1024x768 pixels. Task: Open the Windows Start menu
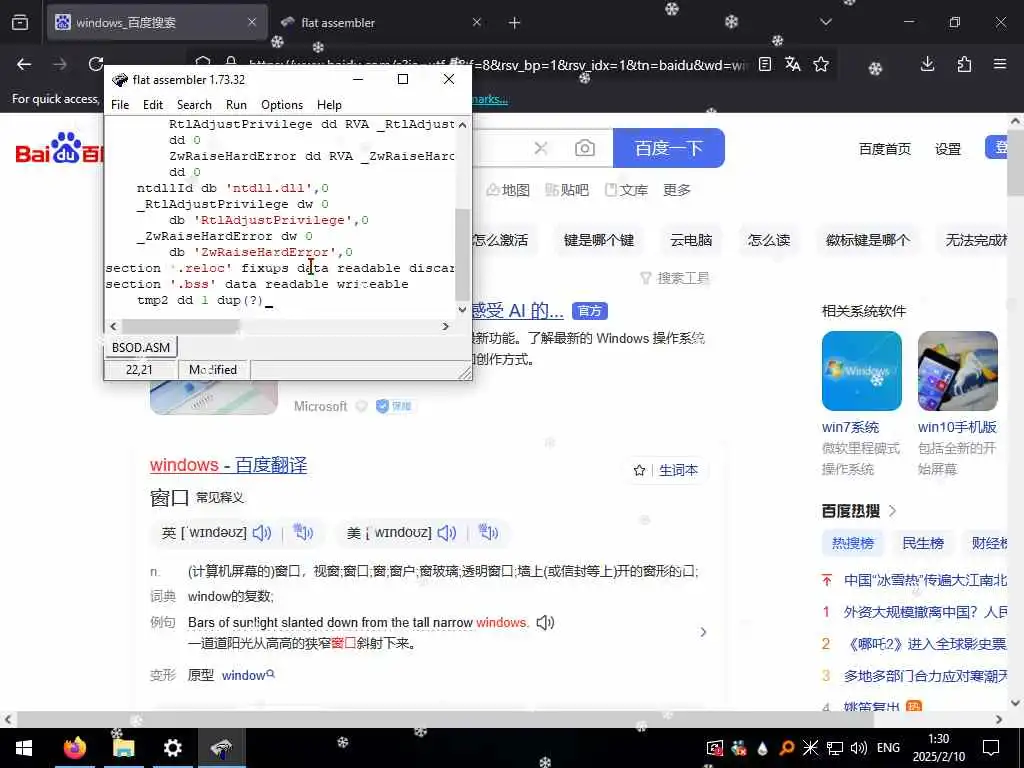24,748
